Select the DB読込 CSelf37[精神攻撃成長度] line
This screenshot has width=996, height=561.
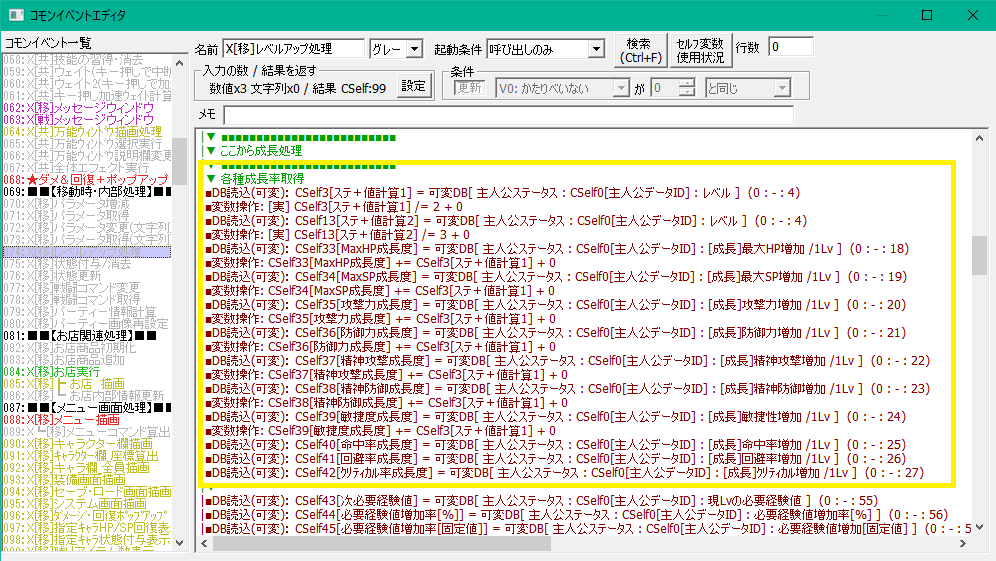point(567,360)
